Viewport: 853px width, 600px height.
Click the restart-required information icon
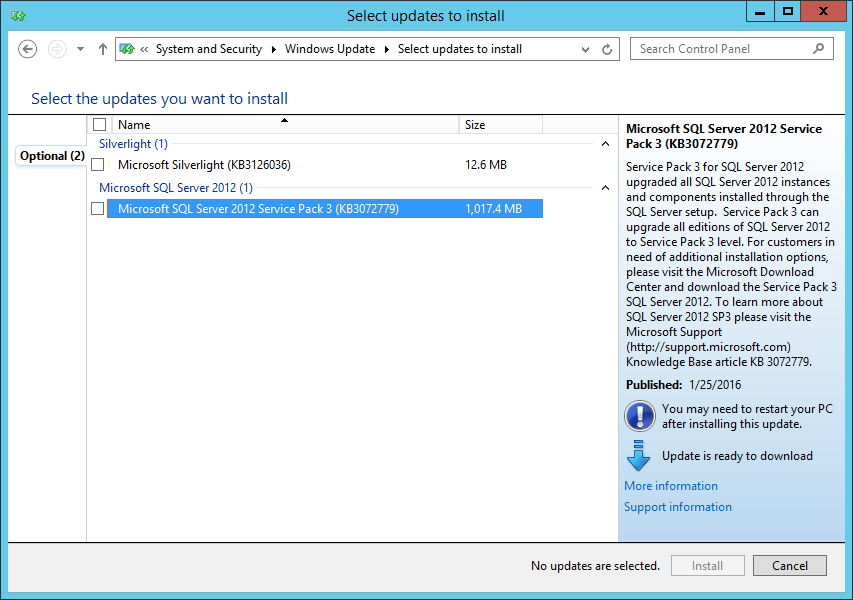639,417
